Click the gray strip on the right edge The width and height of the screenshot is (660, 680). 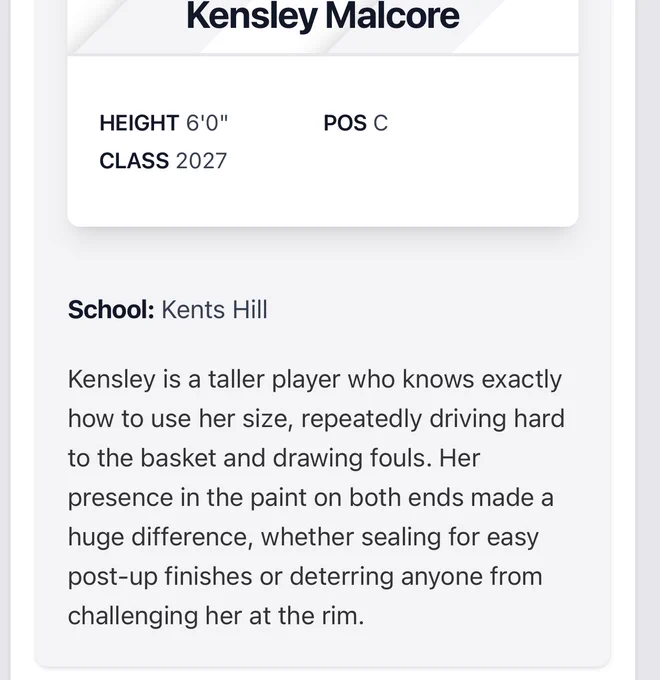tap(648, 340)
